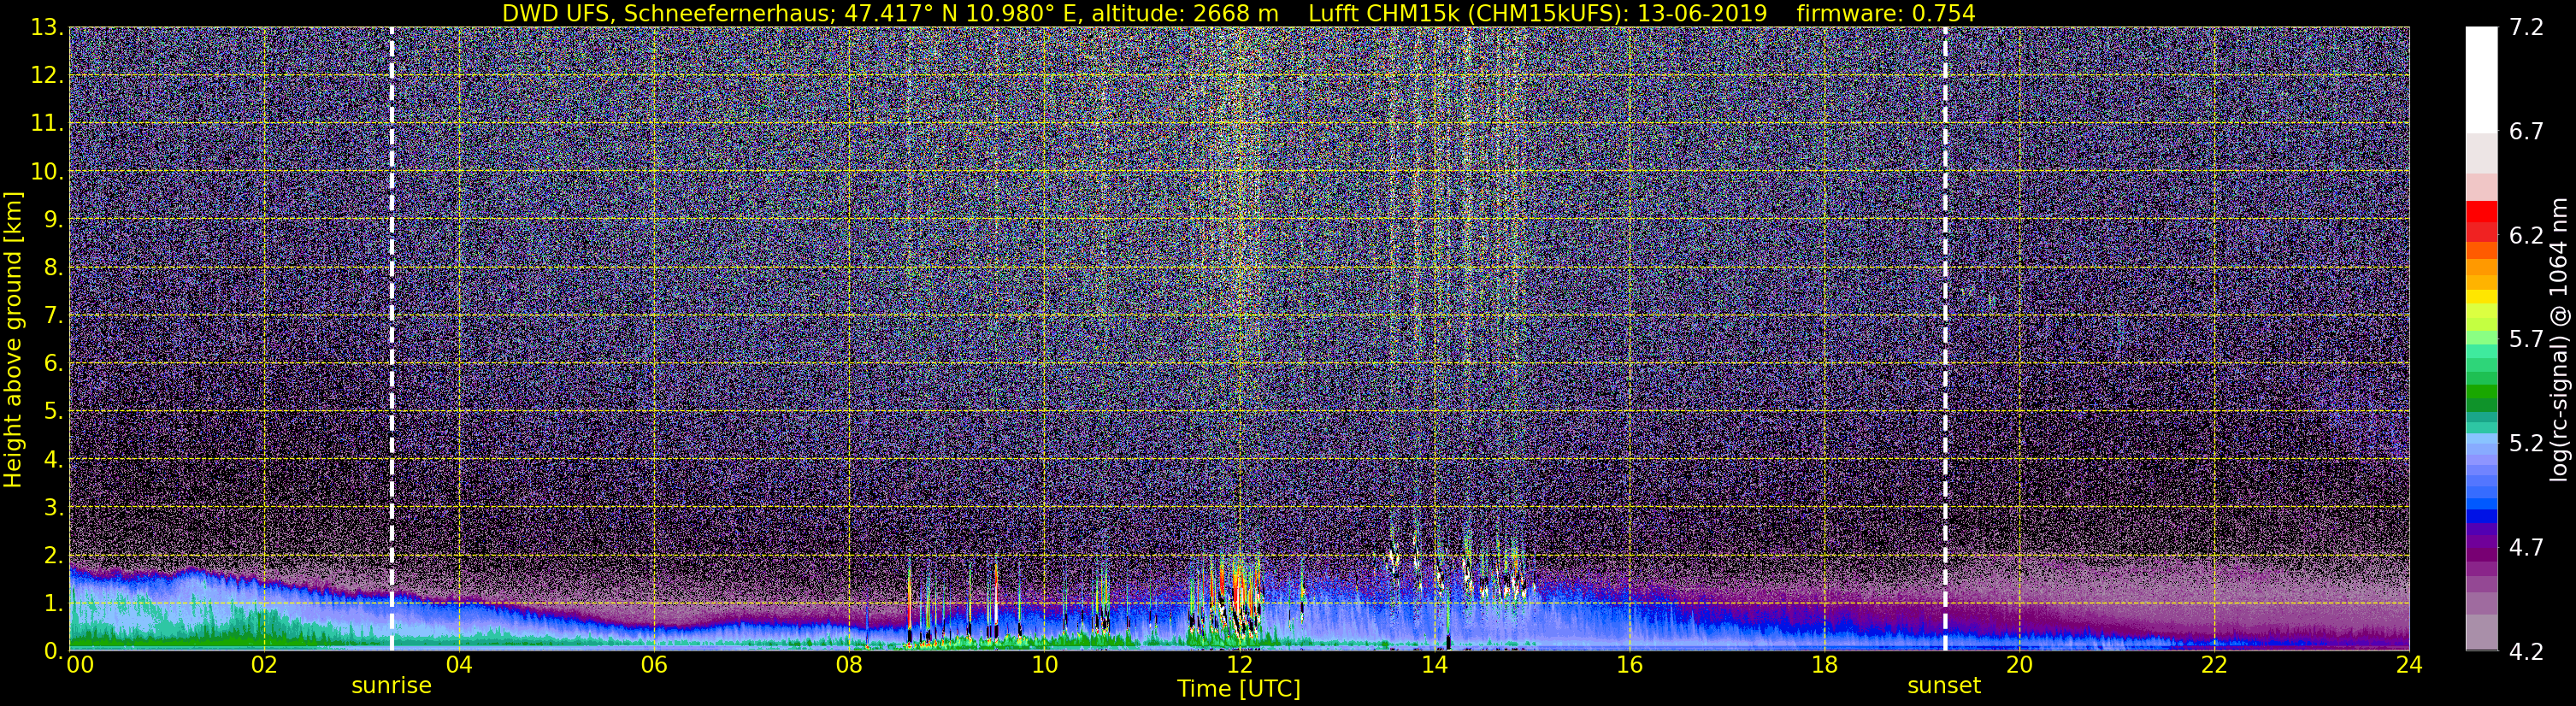This screenshot has height=706, width=2576.
Task: Click the 'Time [UTC]' axis label
Action: pyautogui.click(x=1238, y=688)
